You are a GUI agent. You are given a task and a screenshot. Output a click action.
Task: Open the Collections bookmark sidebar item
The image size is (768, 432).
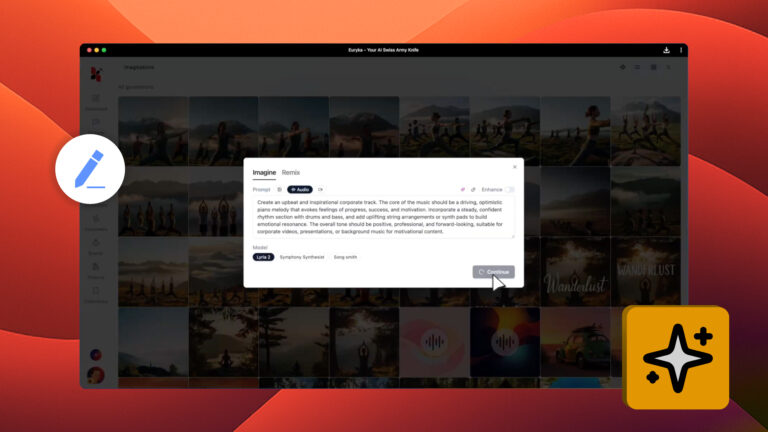96,294
